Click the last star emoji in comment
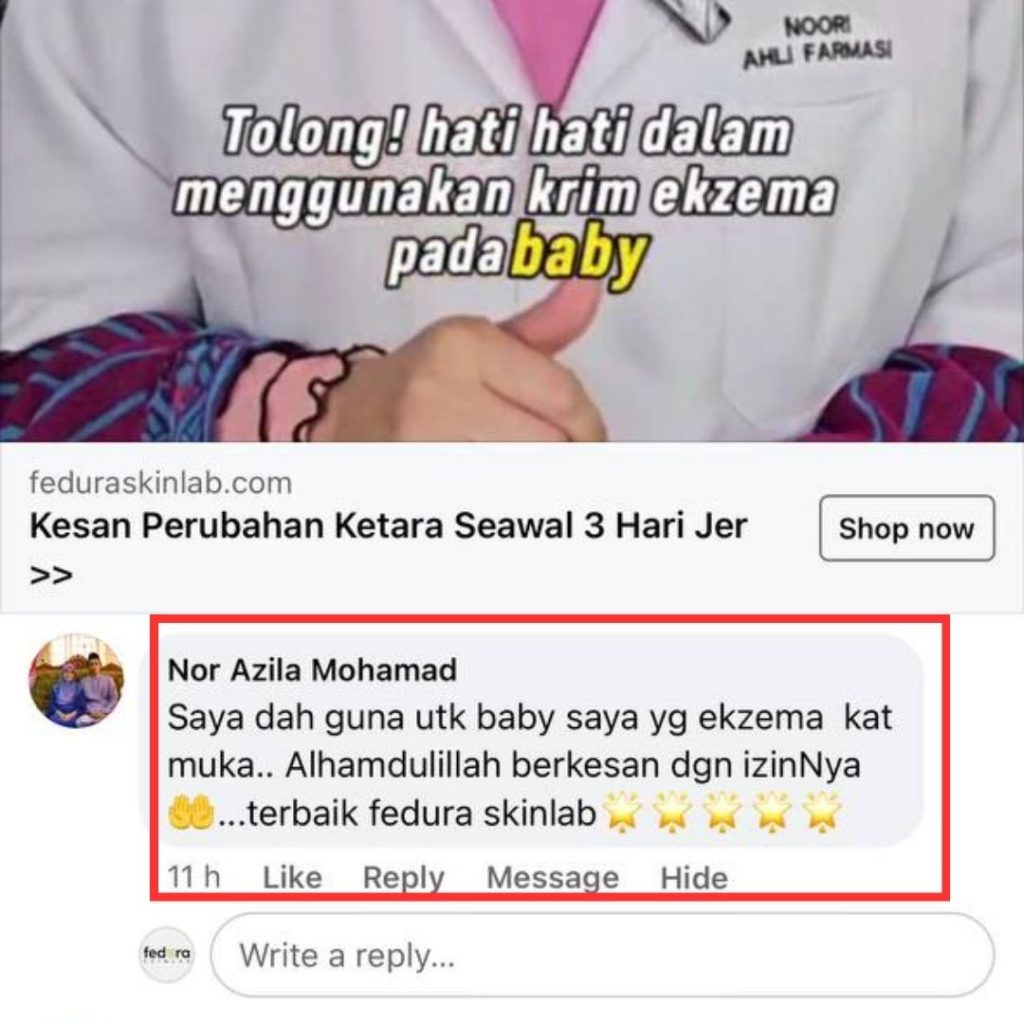The height and width of the screenshot is (1024, 1024). coord(822,813)
